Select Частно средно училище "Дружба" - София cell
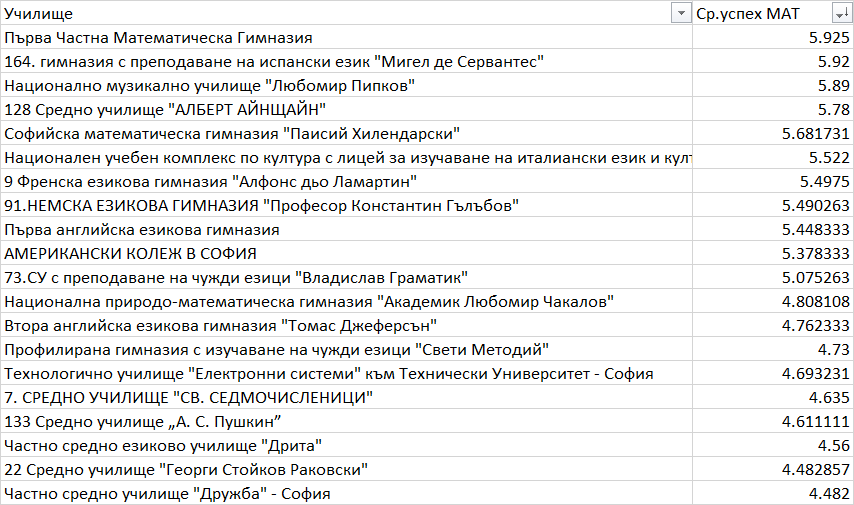854x505 pixels. (x=167, y=494)
